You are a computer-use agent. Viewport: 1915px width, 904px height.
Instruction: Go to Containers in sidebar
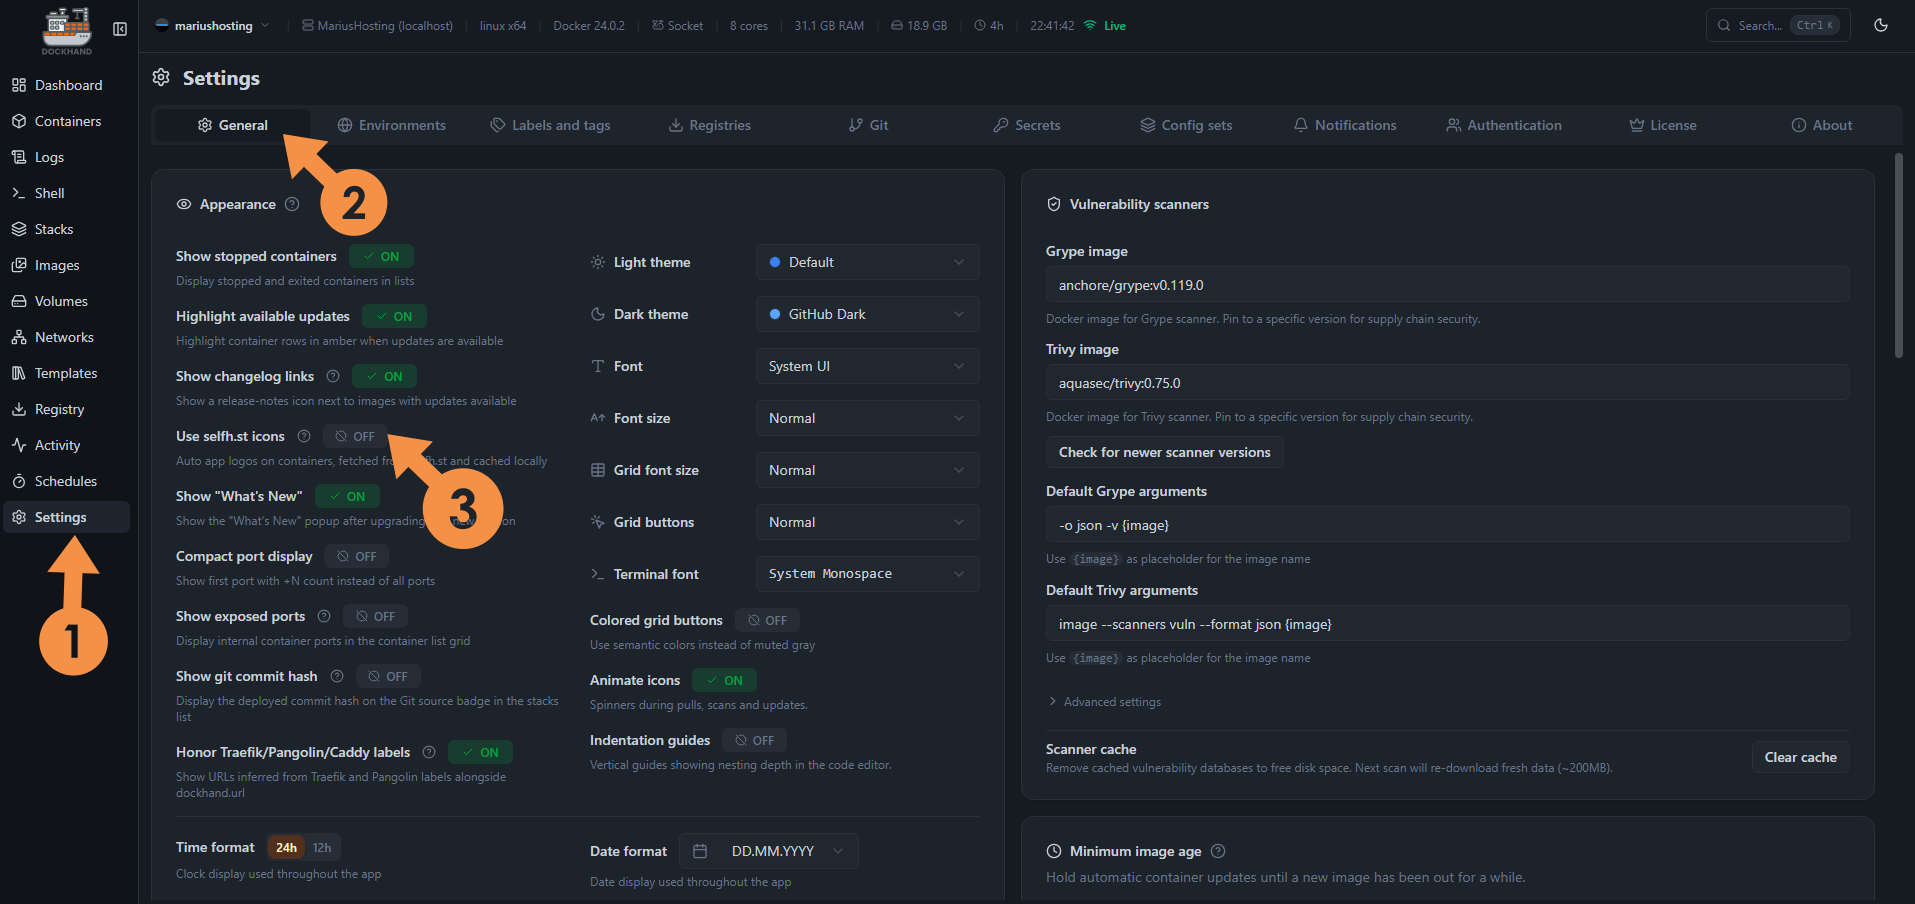(x=66, y=121)
